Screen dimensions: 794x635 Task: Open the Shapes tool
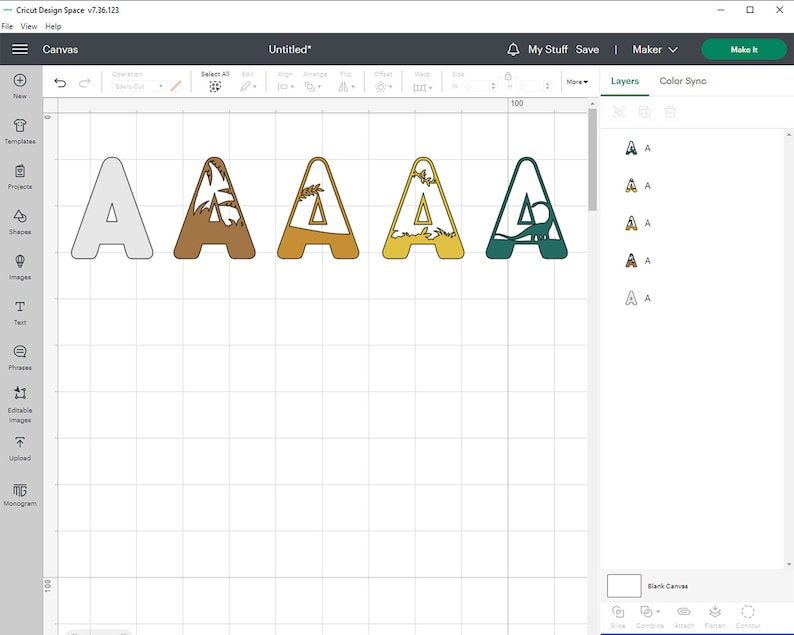click(20, 222)
